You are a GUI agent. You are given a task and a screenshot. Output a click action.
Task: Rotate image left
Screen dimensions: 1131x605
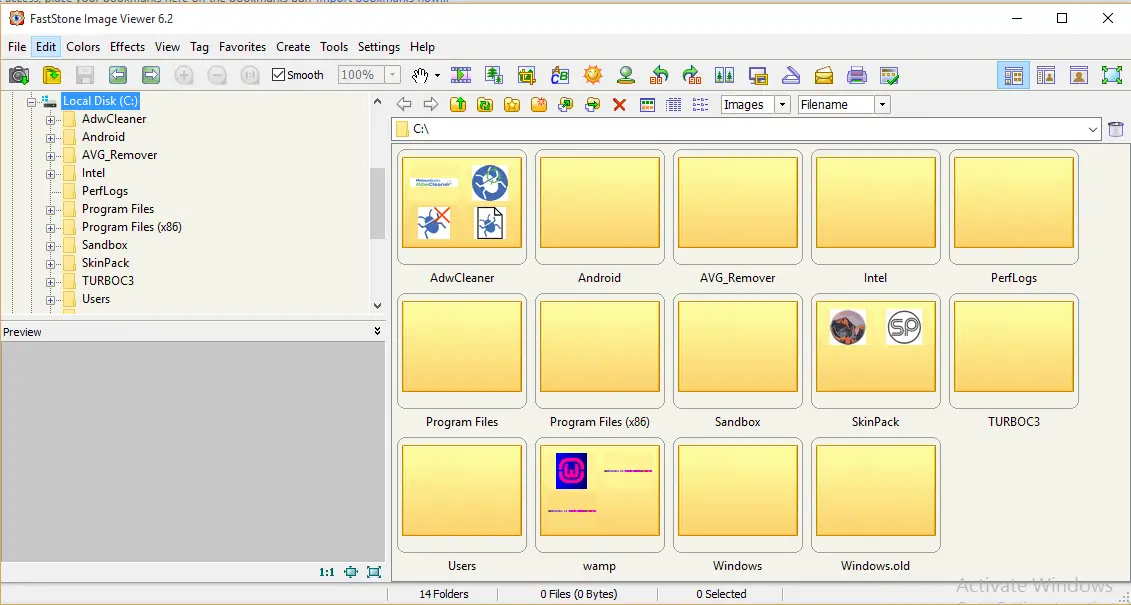point(657,75)
